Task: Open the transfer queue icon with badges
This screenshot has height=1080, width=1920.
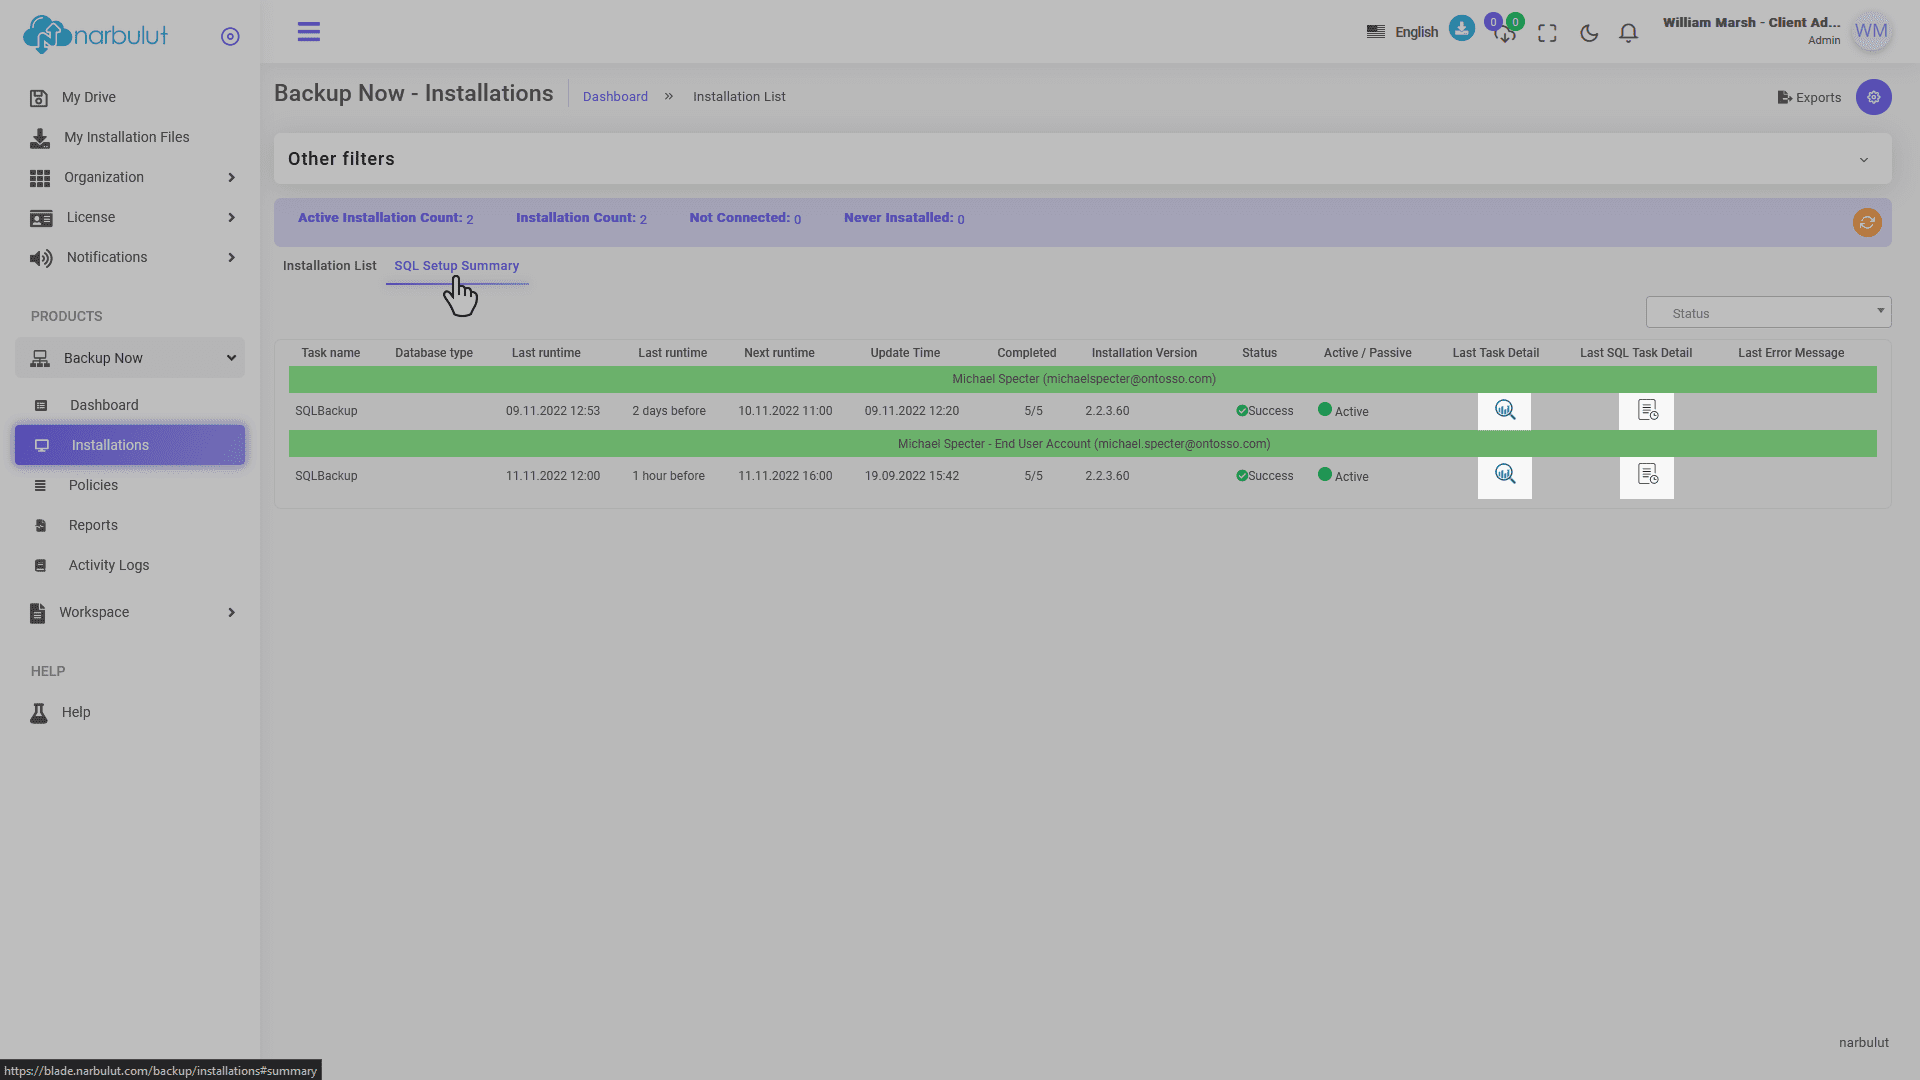Action: click(x=1504, y=30)
